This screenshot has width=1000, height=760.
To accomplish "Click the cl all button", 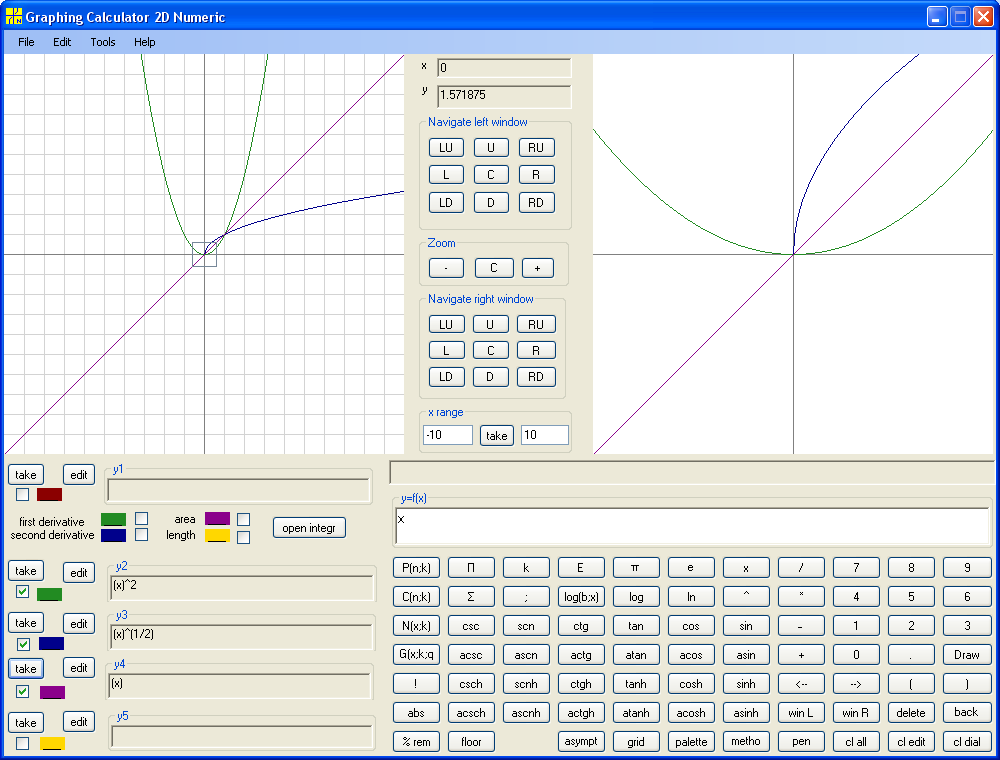I will [x=857, y=742].
